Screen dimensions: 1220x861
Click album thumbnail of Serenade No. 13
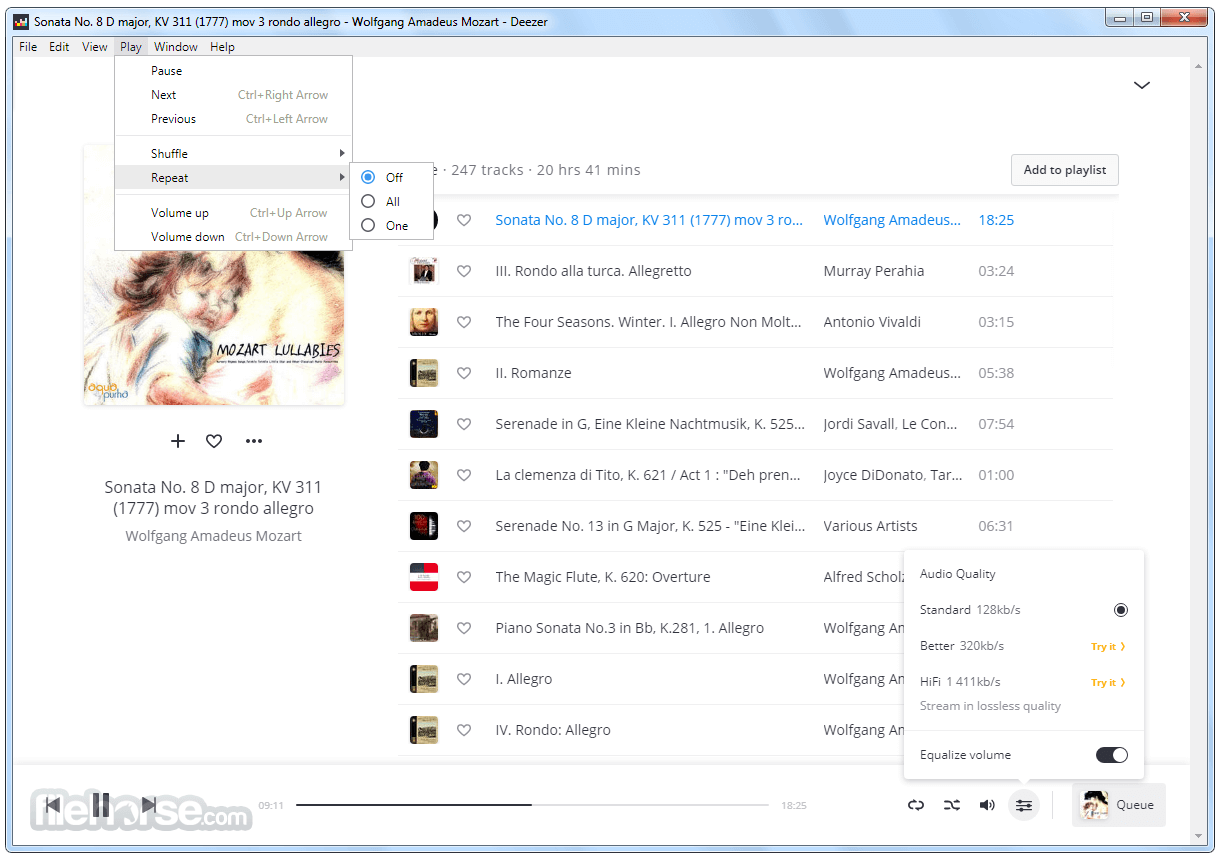click(424, 526)
